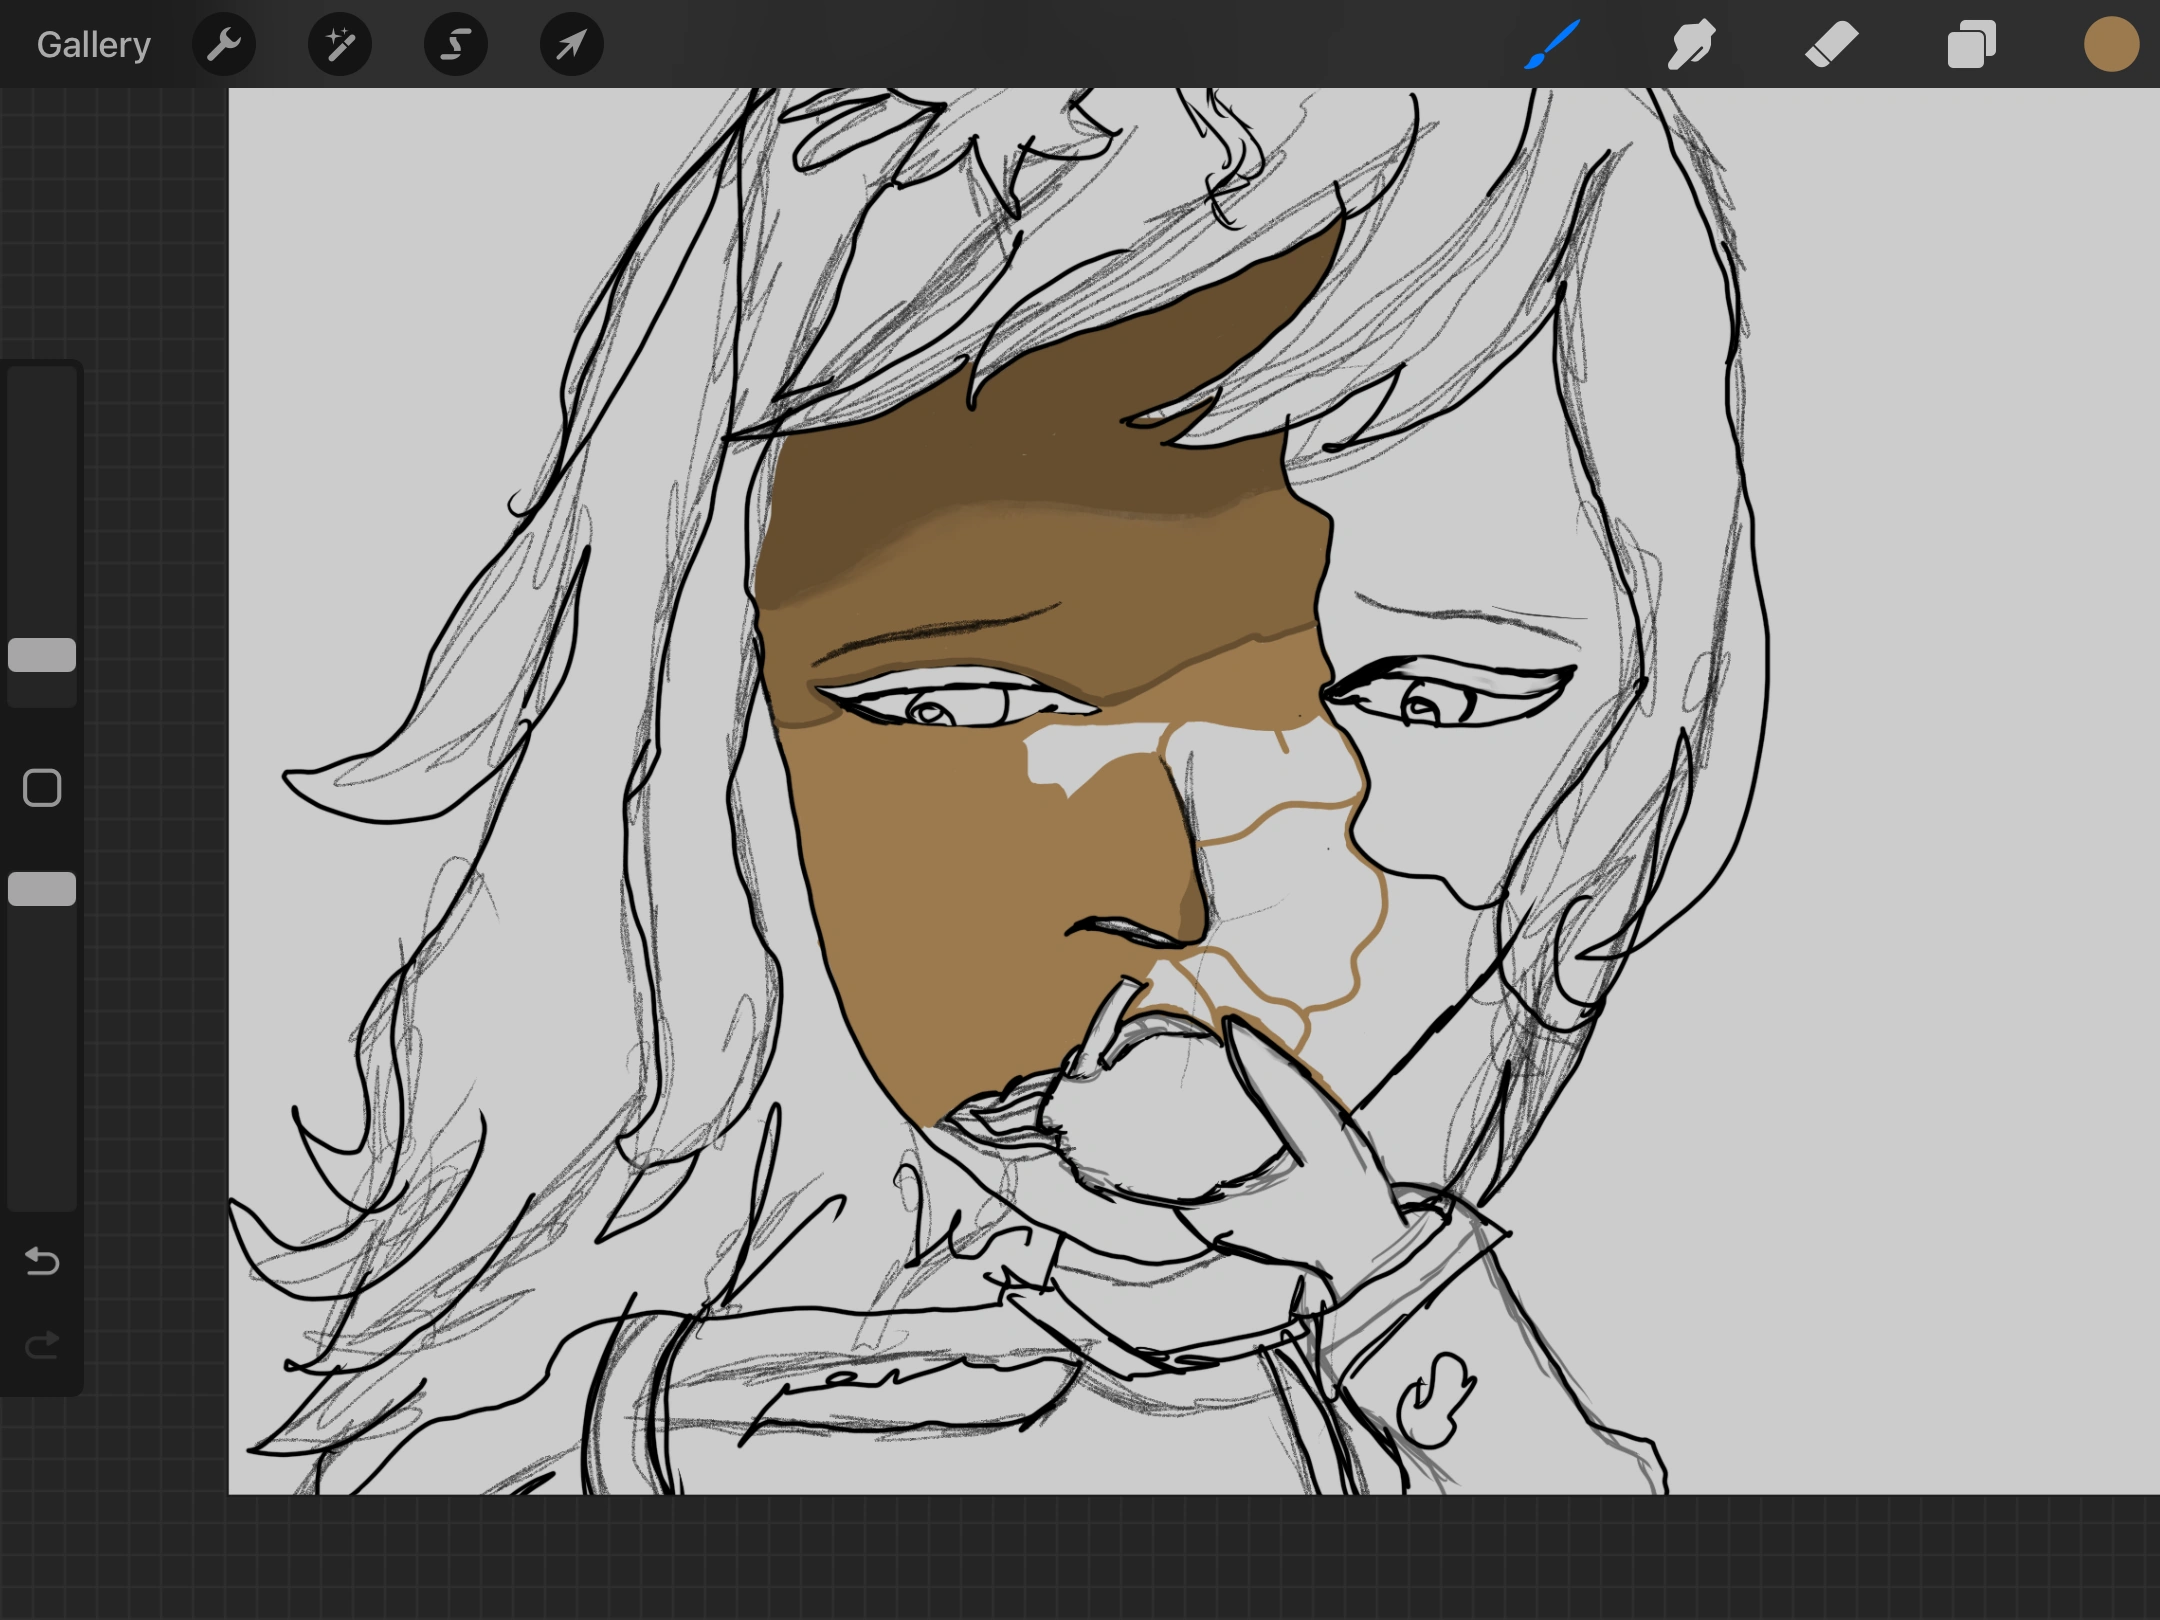Open the Layers panel
This screenshot has width=2160, height=1620.
[x=1971, y=45]
